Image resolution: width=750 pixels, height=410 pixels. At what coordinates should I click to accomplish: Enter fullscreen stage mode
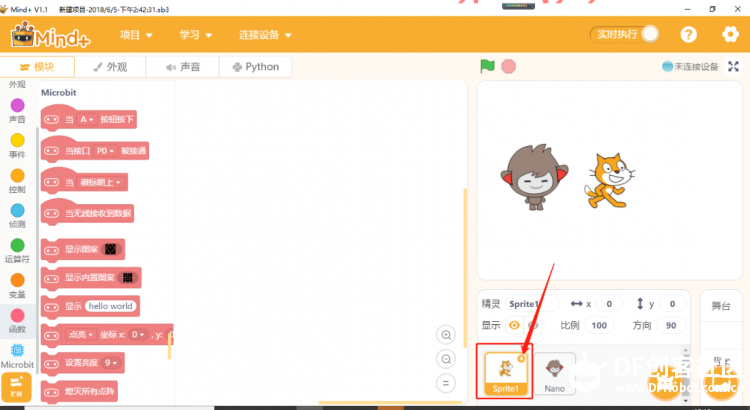[733, 66]
